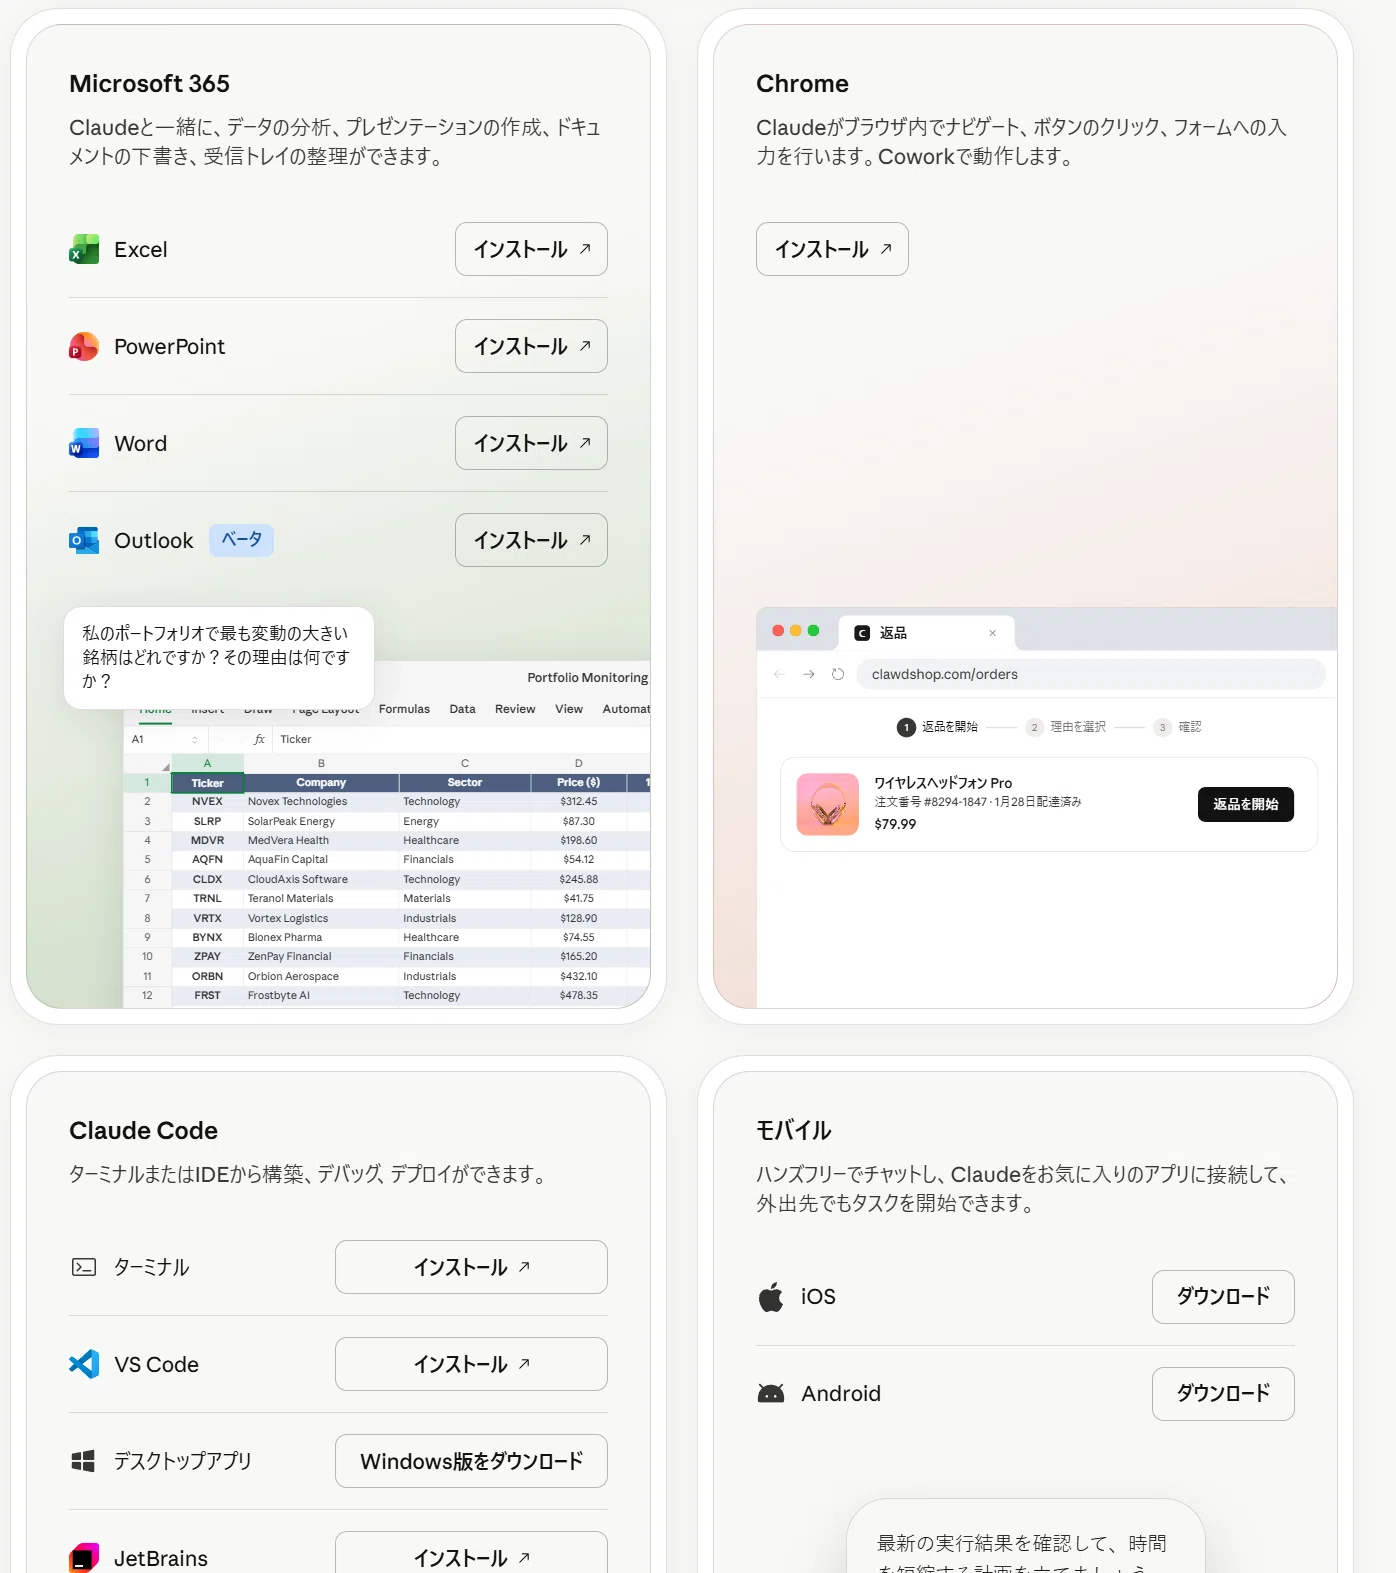Image resolution: width=1396 pixels, height=1573 pixels.
Task: Click step 2 理由を選択 in progress indicator
Action: point(1066,727)
